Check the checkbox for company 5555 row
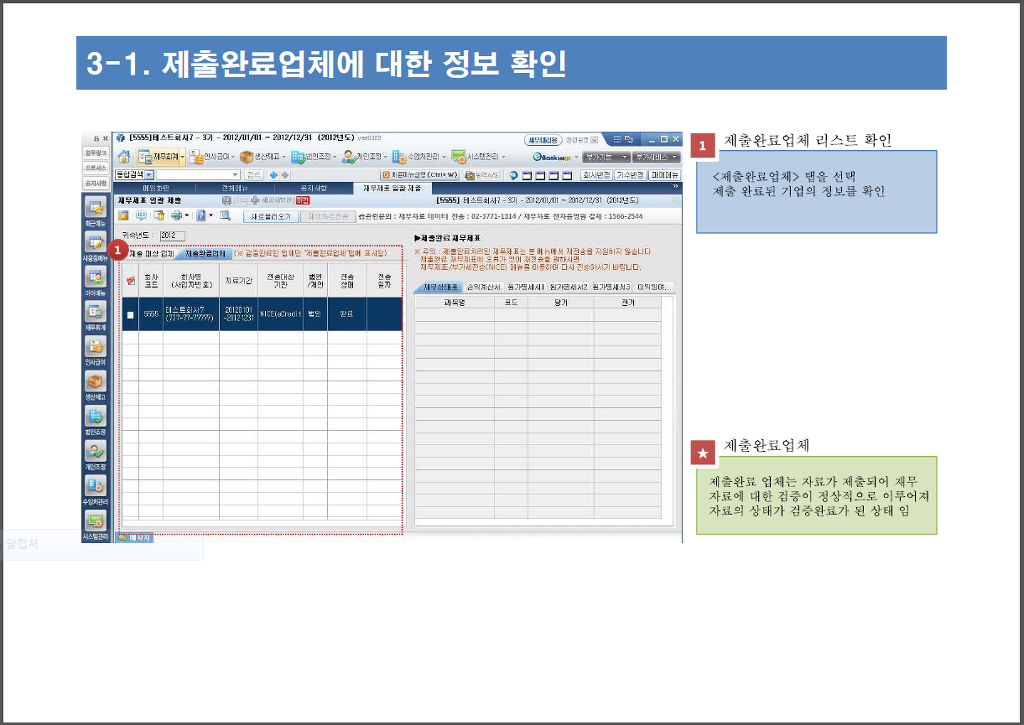The height and width of the screenshot is (725, 1024). (130, 314)
